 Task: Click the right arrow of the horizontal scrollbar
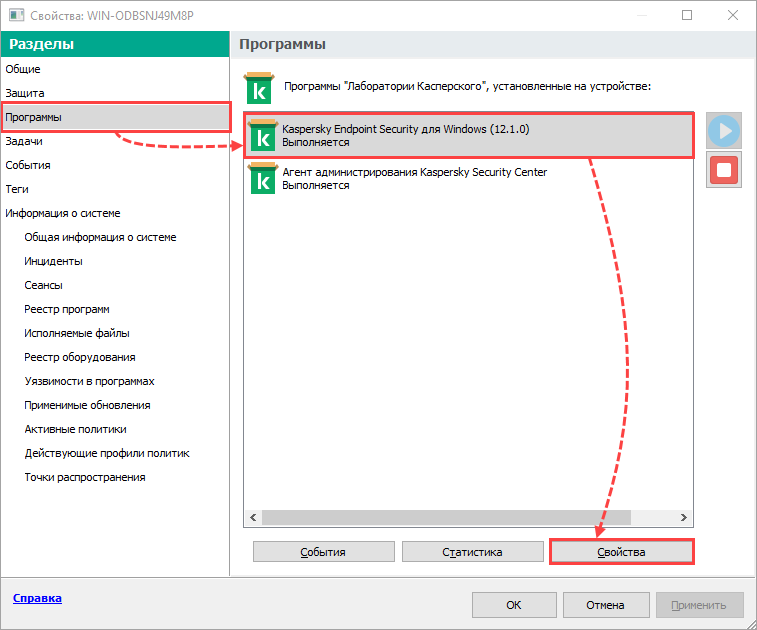(x=684, y=518)
